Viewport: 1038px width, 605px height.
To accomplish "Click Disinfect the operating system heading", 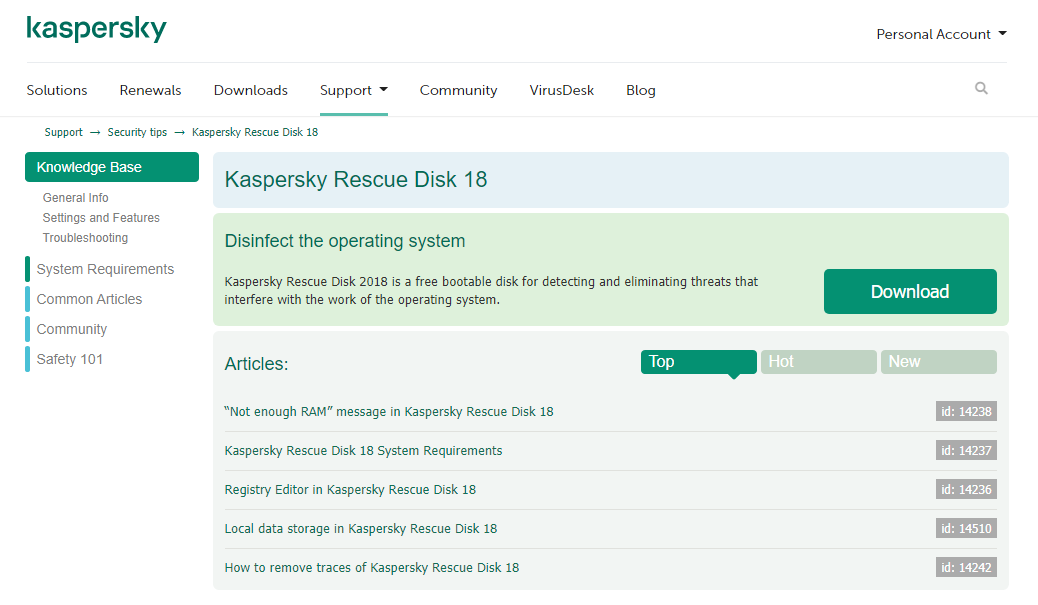I will 345,241.
